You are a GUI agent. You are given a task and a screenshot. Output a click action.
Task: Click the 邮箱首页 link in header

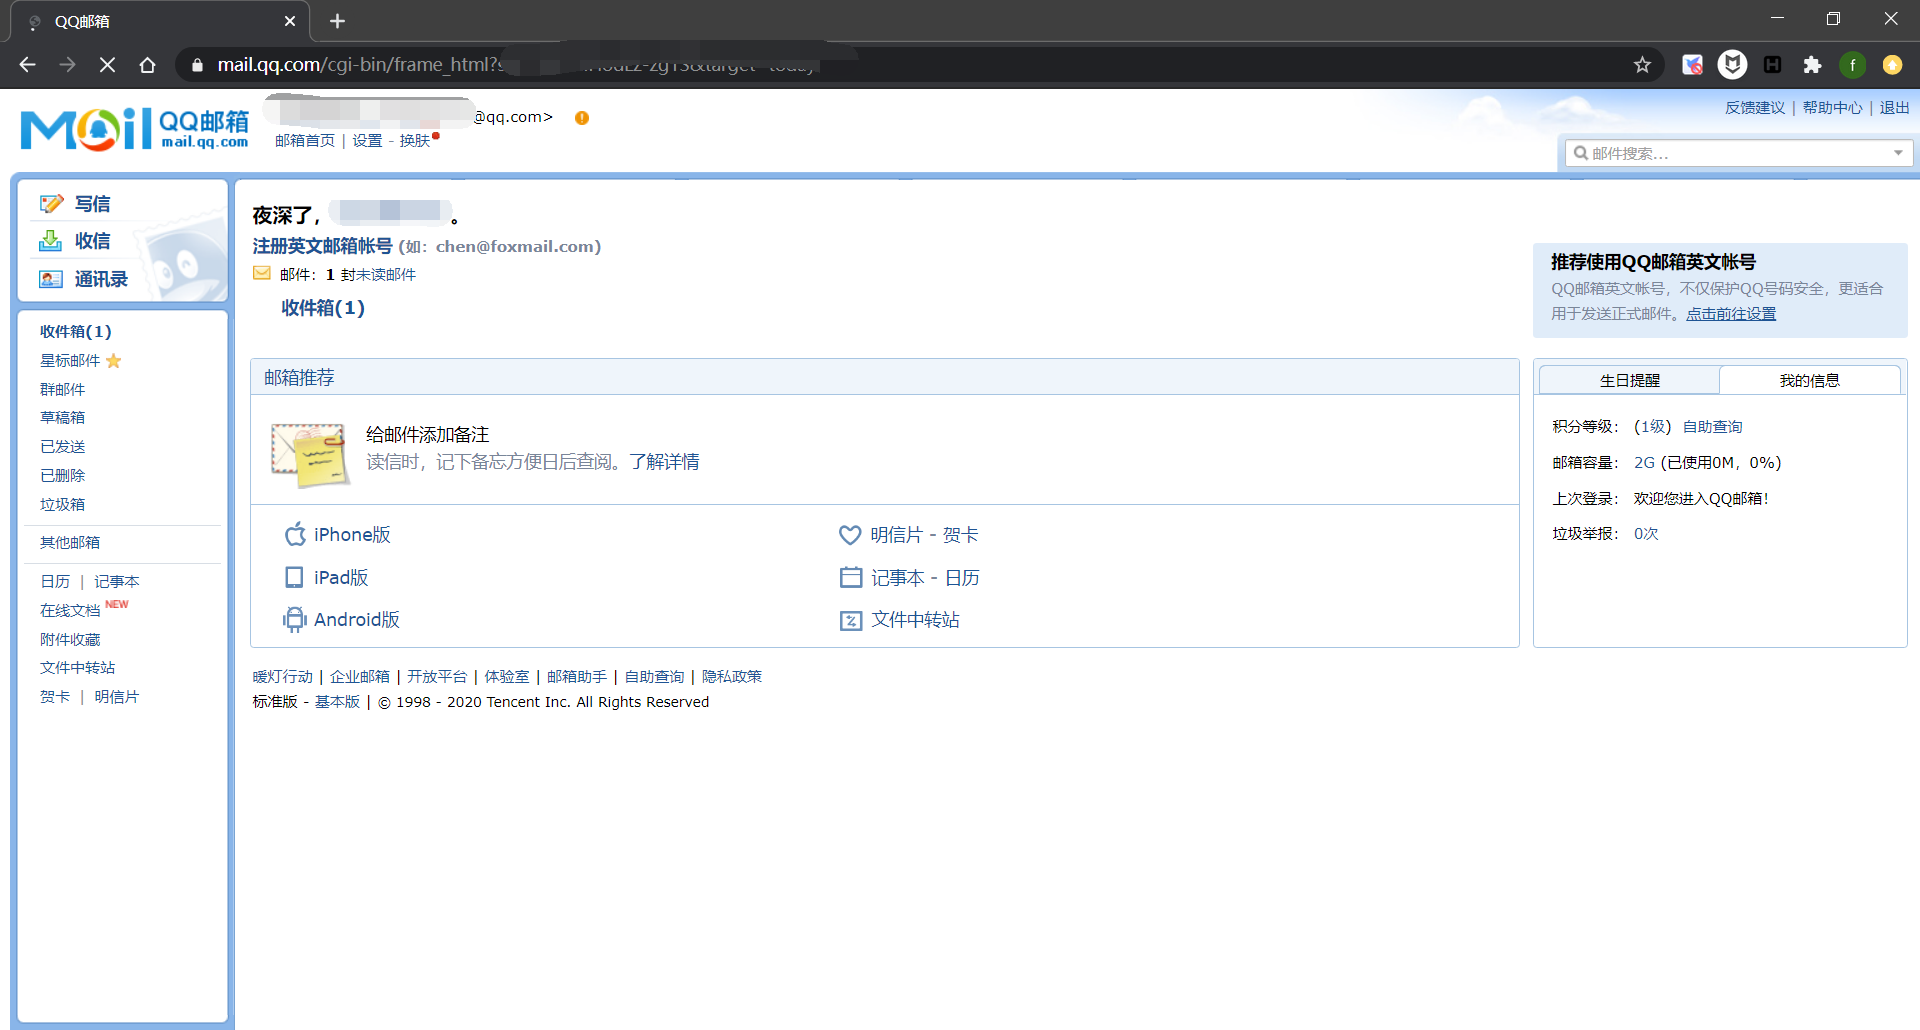point(305,141)
